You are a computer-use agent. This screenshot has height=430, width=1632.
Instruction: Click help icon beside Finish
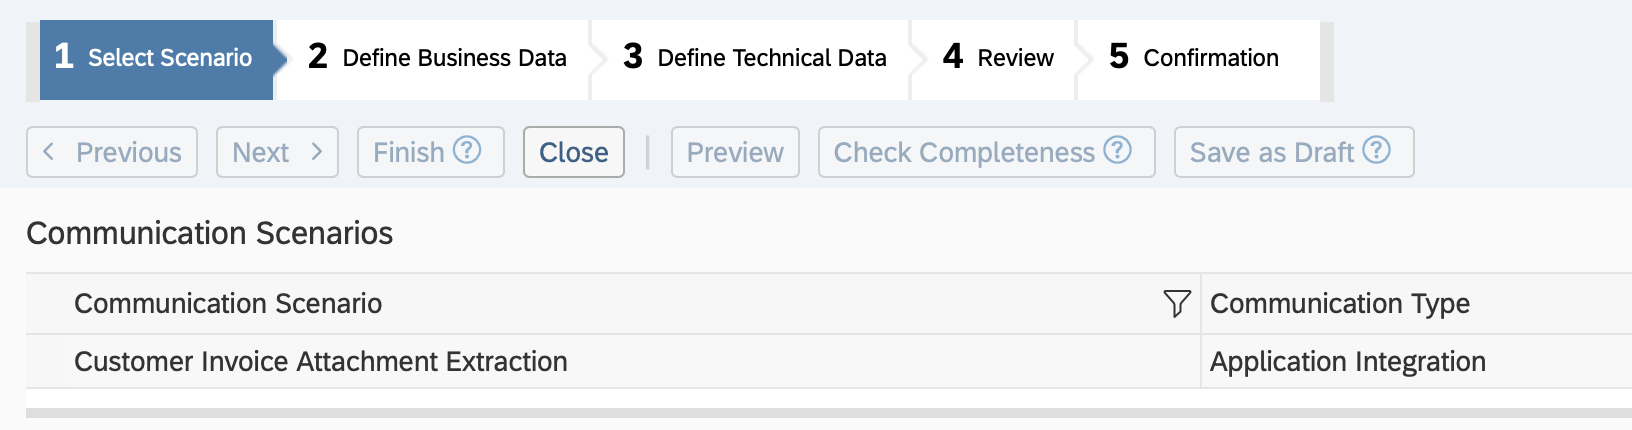pos(467,150)
